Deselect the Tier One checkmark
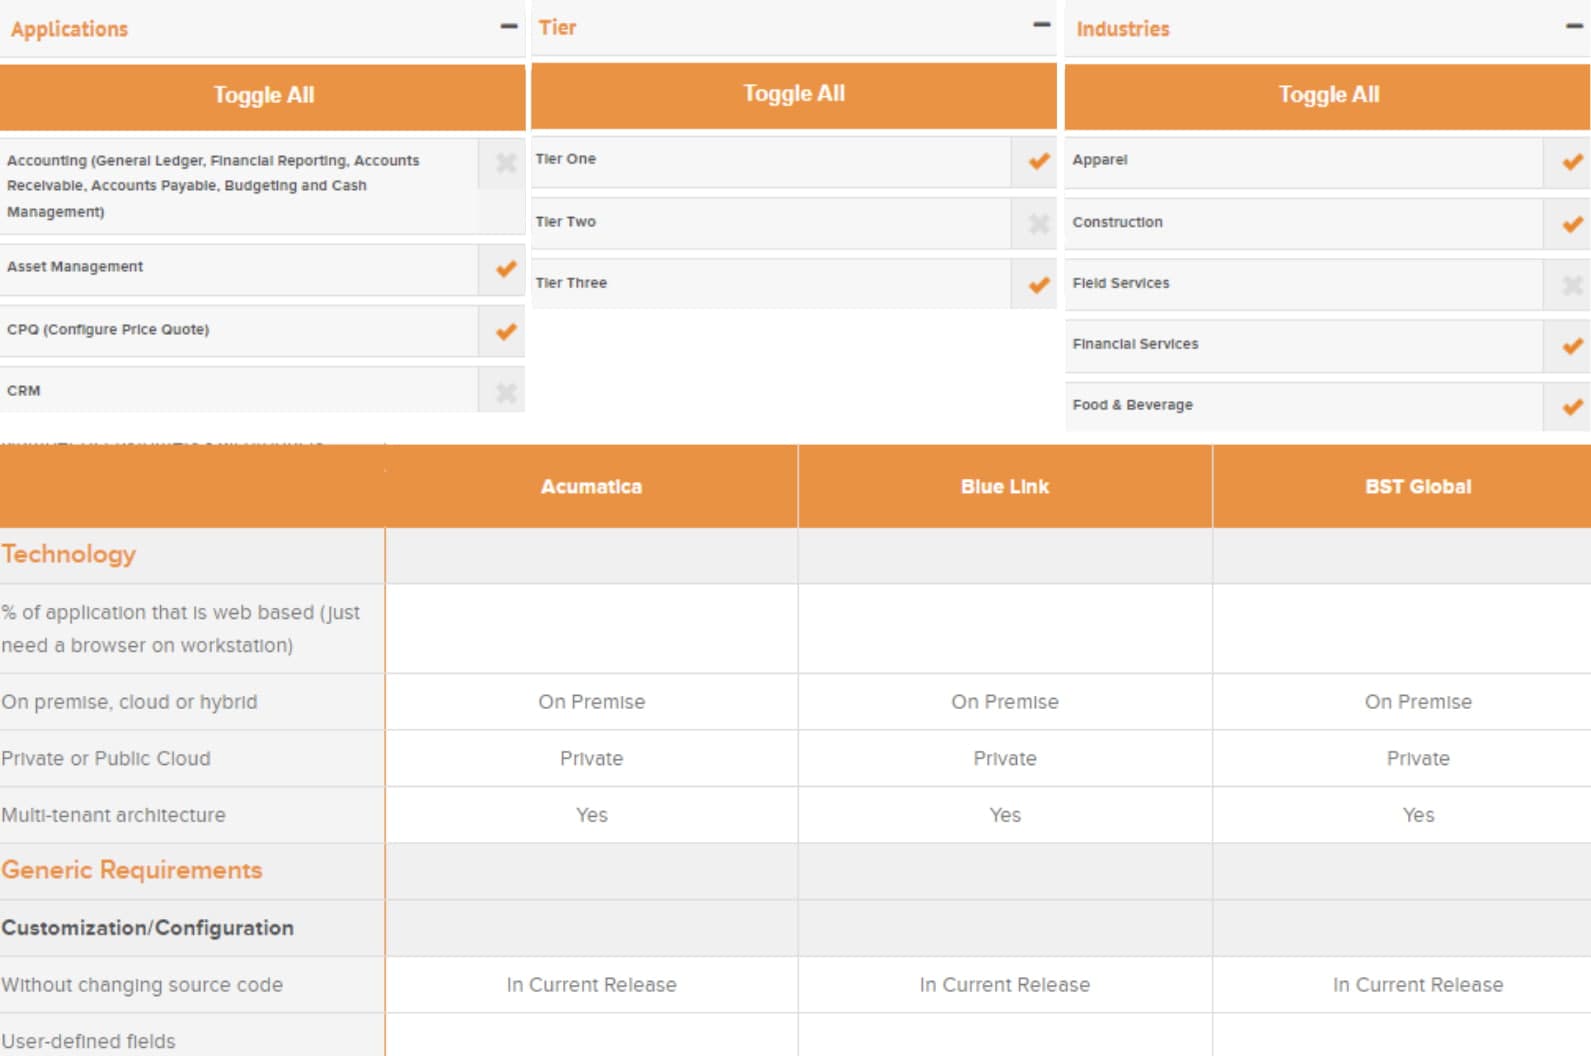The height and width of the screenshot is (1056, 1591). tap(1039, 161)
